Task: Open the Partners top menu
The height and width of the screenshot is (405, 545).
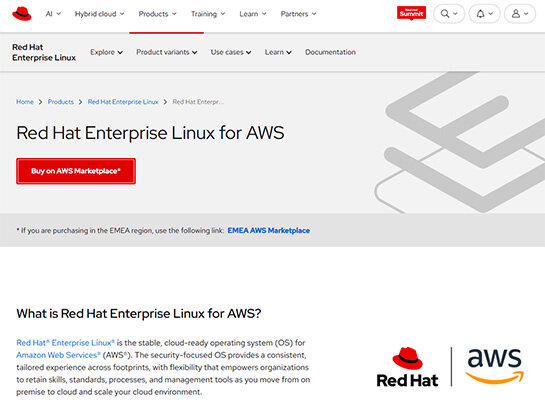Action: [x=298, y=14]
